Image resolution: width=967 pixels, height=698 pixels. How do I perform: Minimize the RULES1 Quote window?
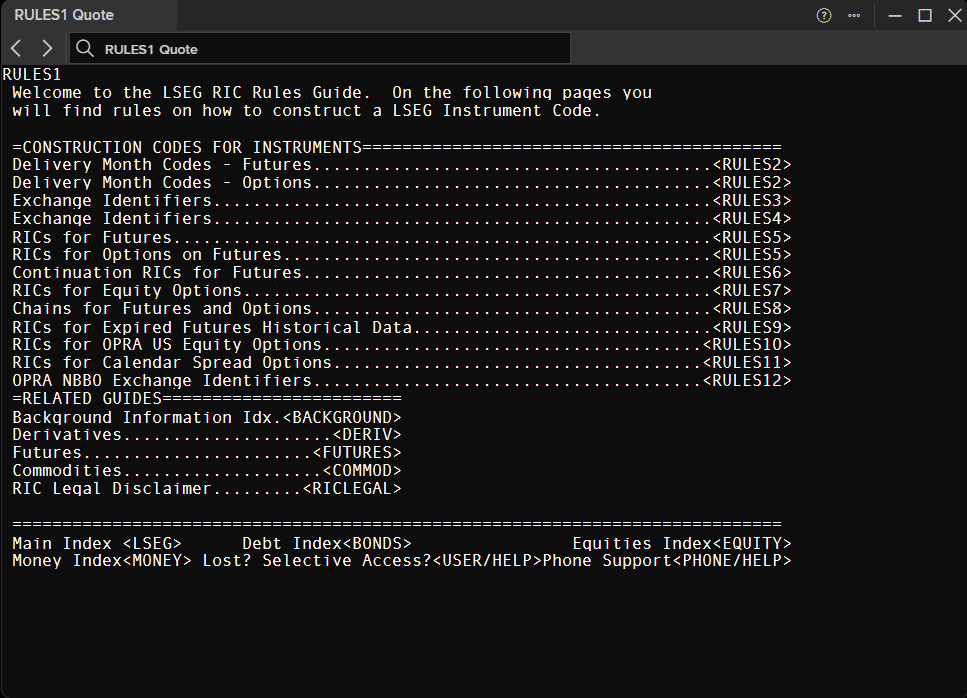(895, 15)
